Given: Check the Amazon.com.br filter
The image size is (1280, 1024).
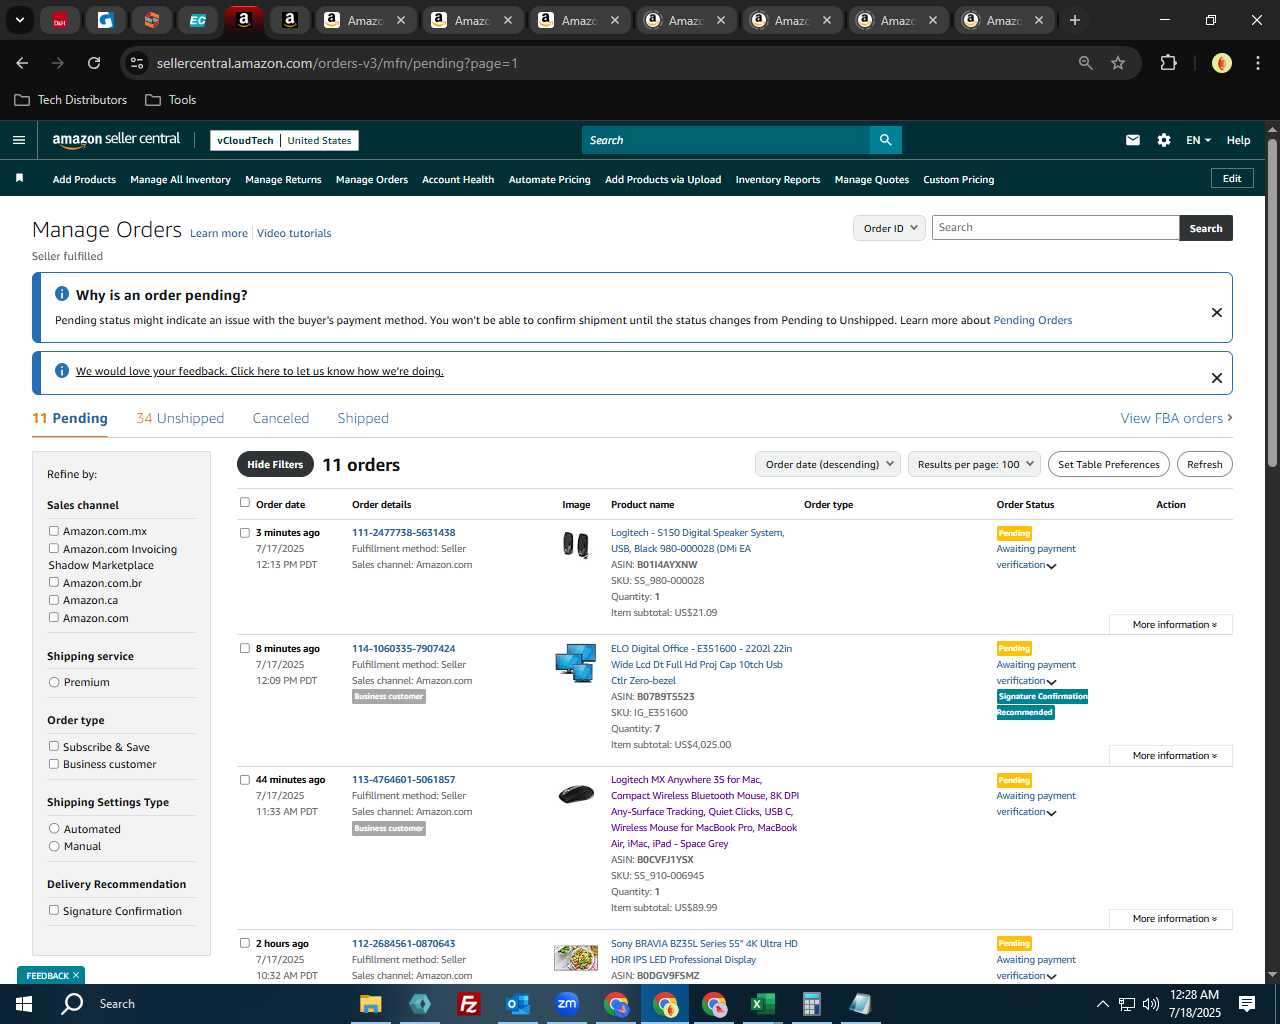Looking at the screenshot, I should pyautogui.click(x=54, y=582).
